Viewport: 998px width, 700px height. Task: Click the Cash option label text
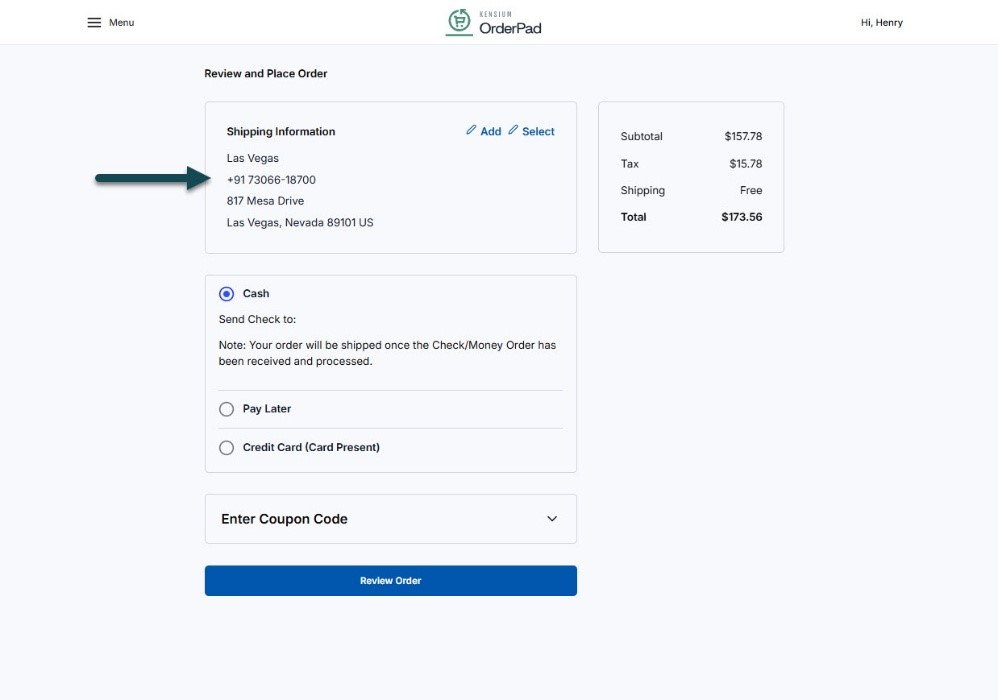pyautogui.click(x=256, y=293)
